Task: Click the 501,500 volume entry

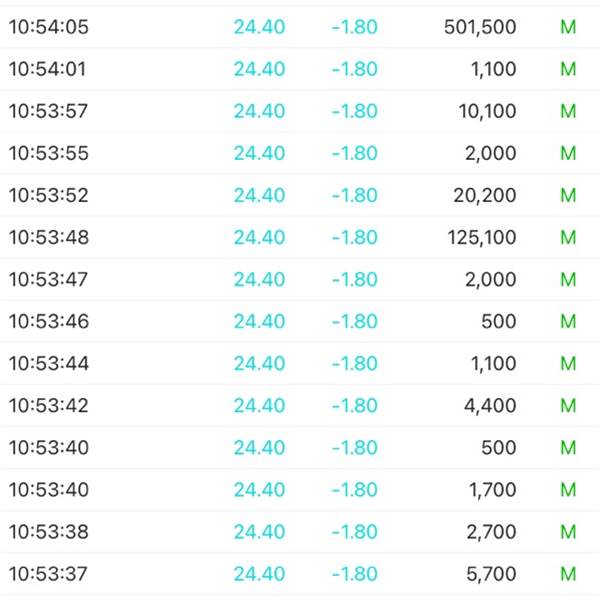Action: point(480,27)
